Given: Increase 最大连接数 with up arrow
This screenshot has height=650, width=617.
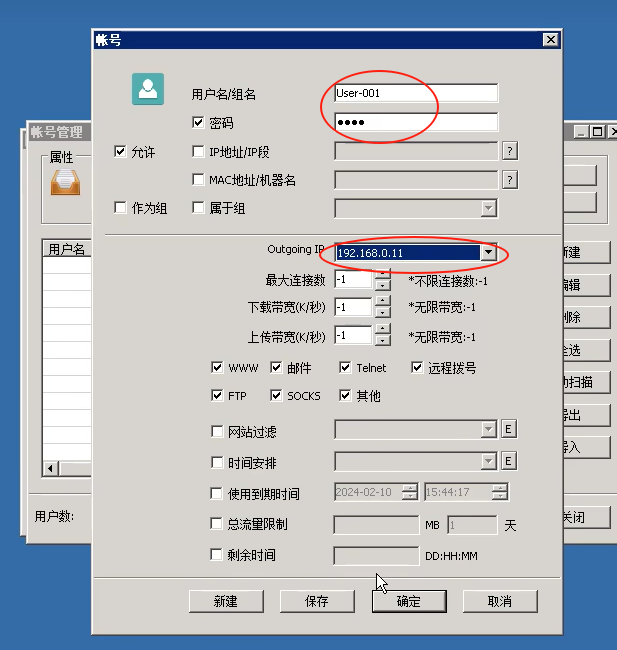Looking at the screenshot, I should 382,274.
